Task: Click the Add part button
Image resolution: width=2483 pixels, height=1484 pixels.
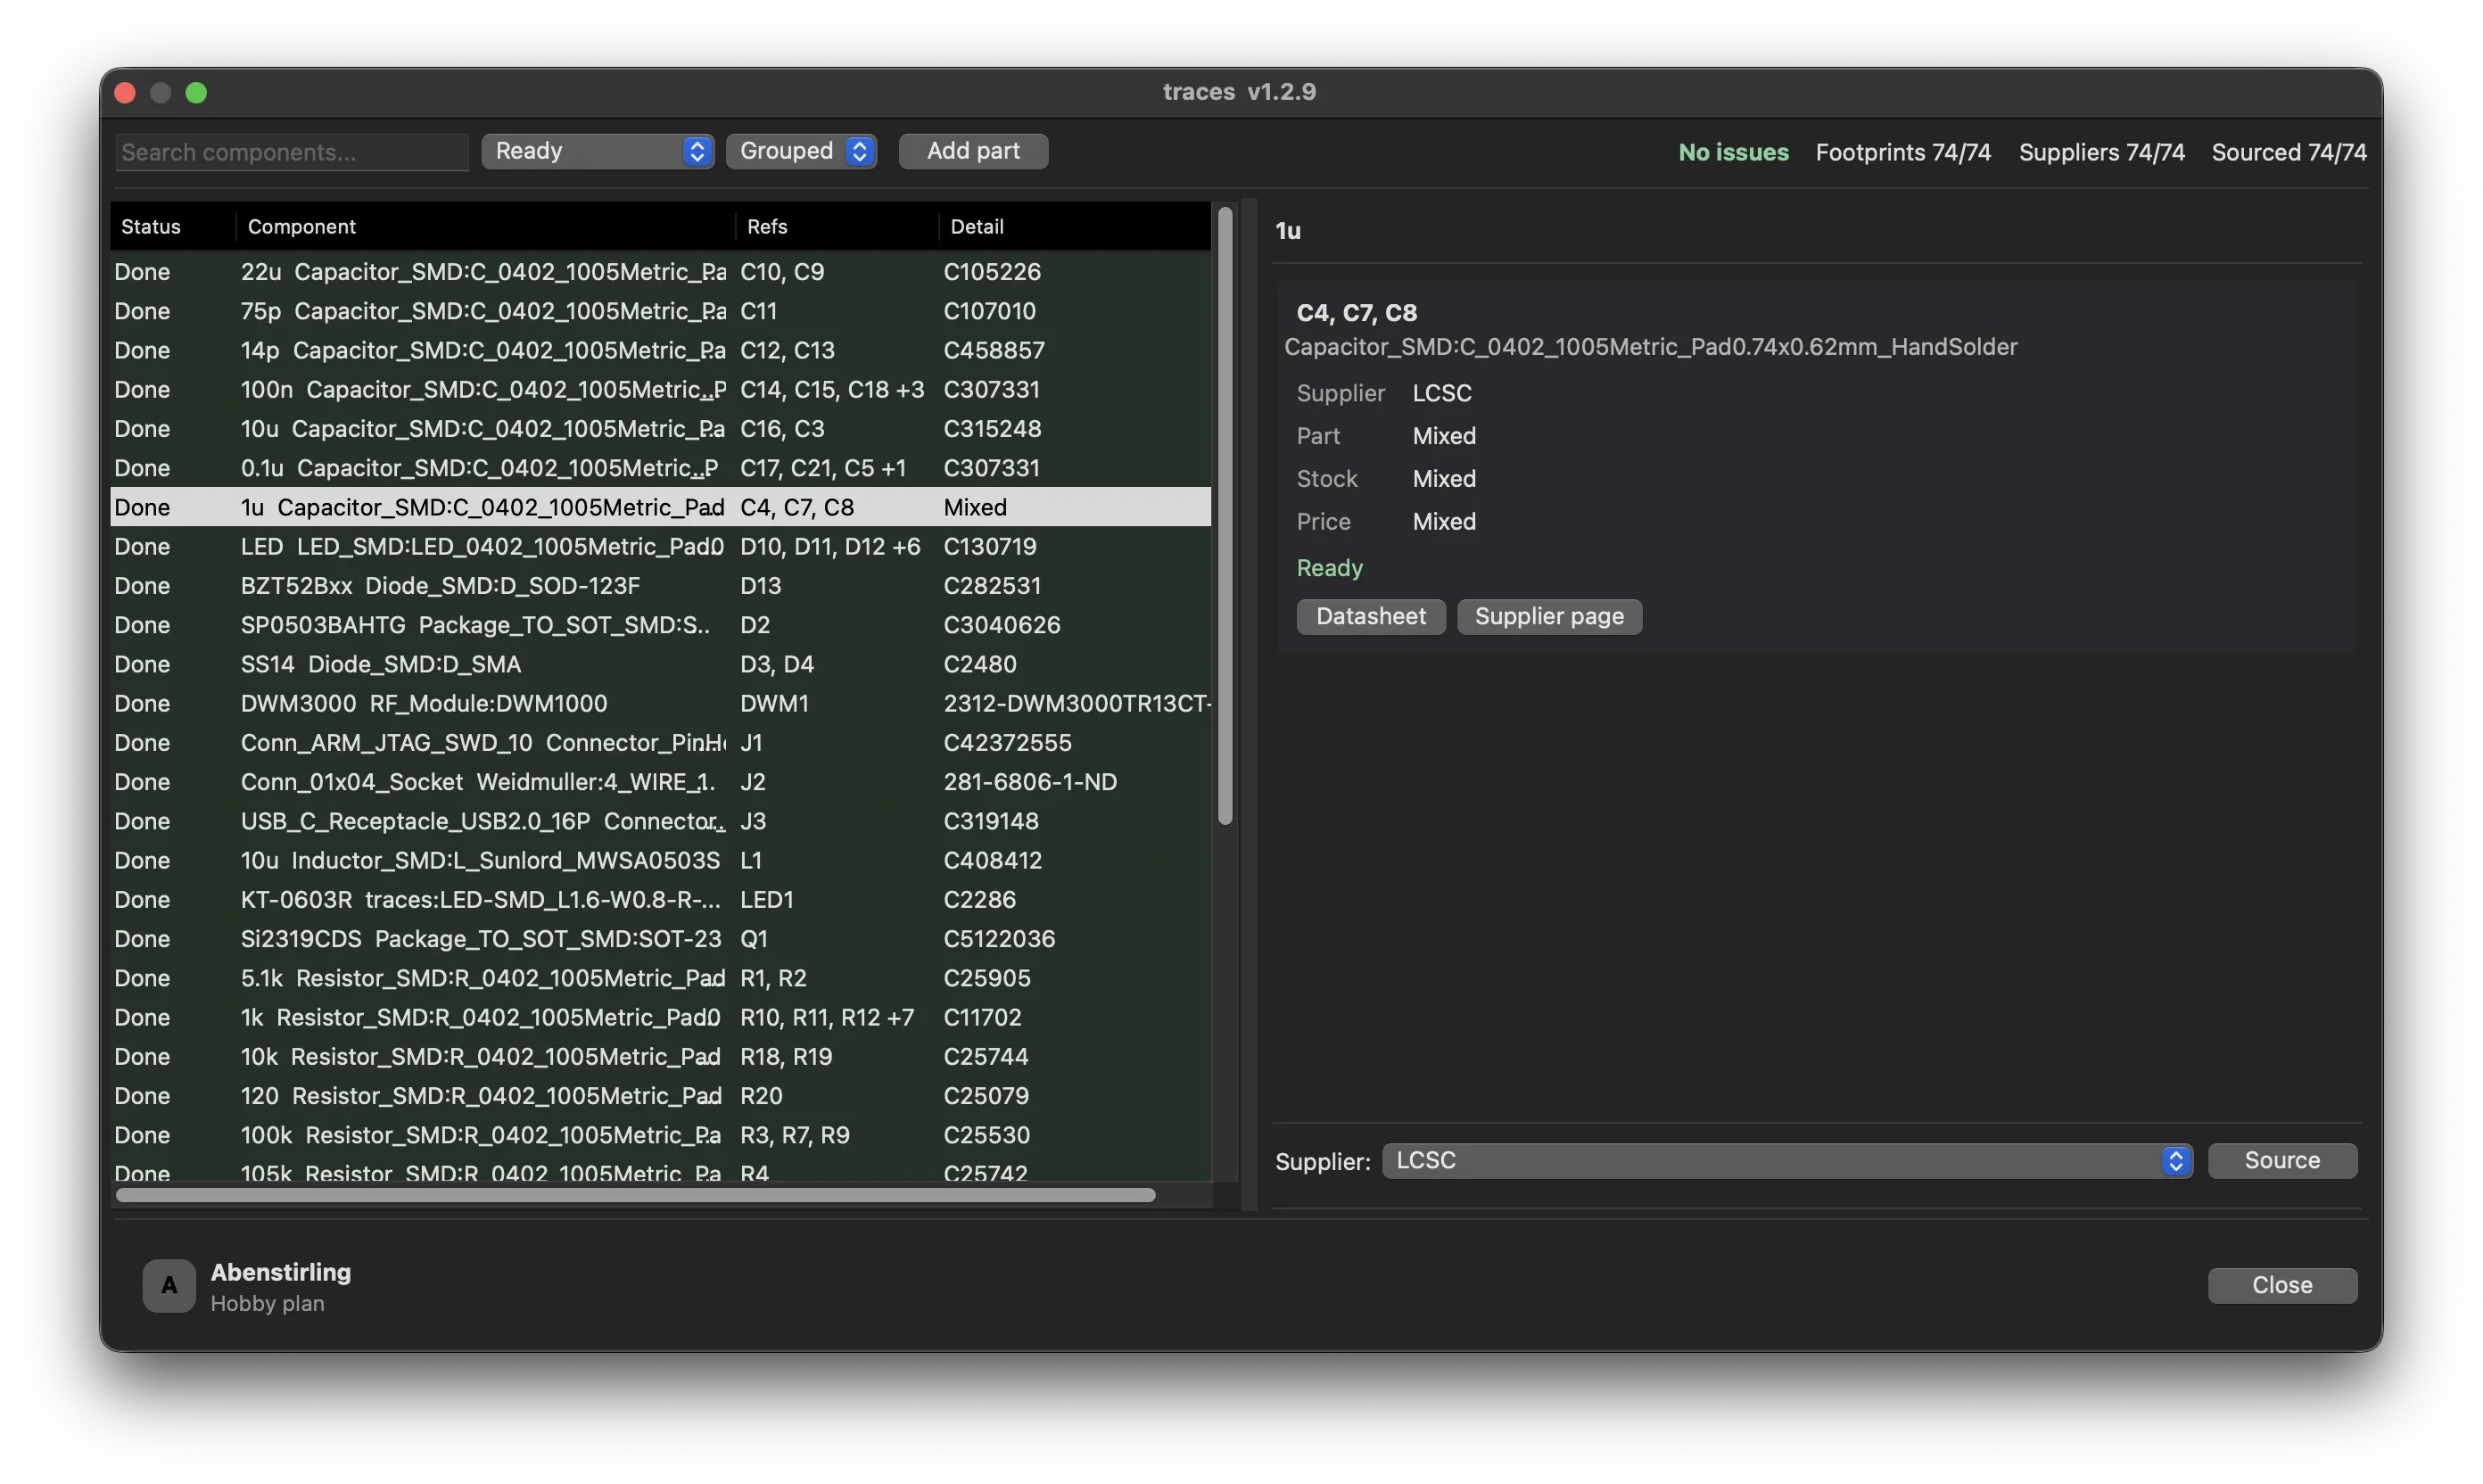Action: (x=973, y=151)
